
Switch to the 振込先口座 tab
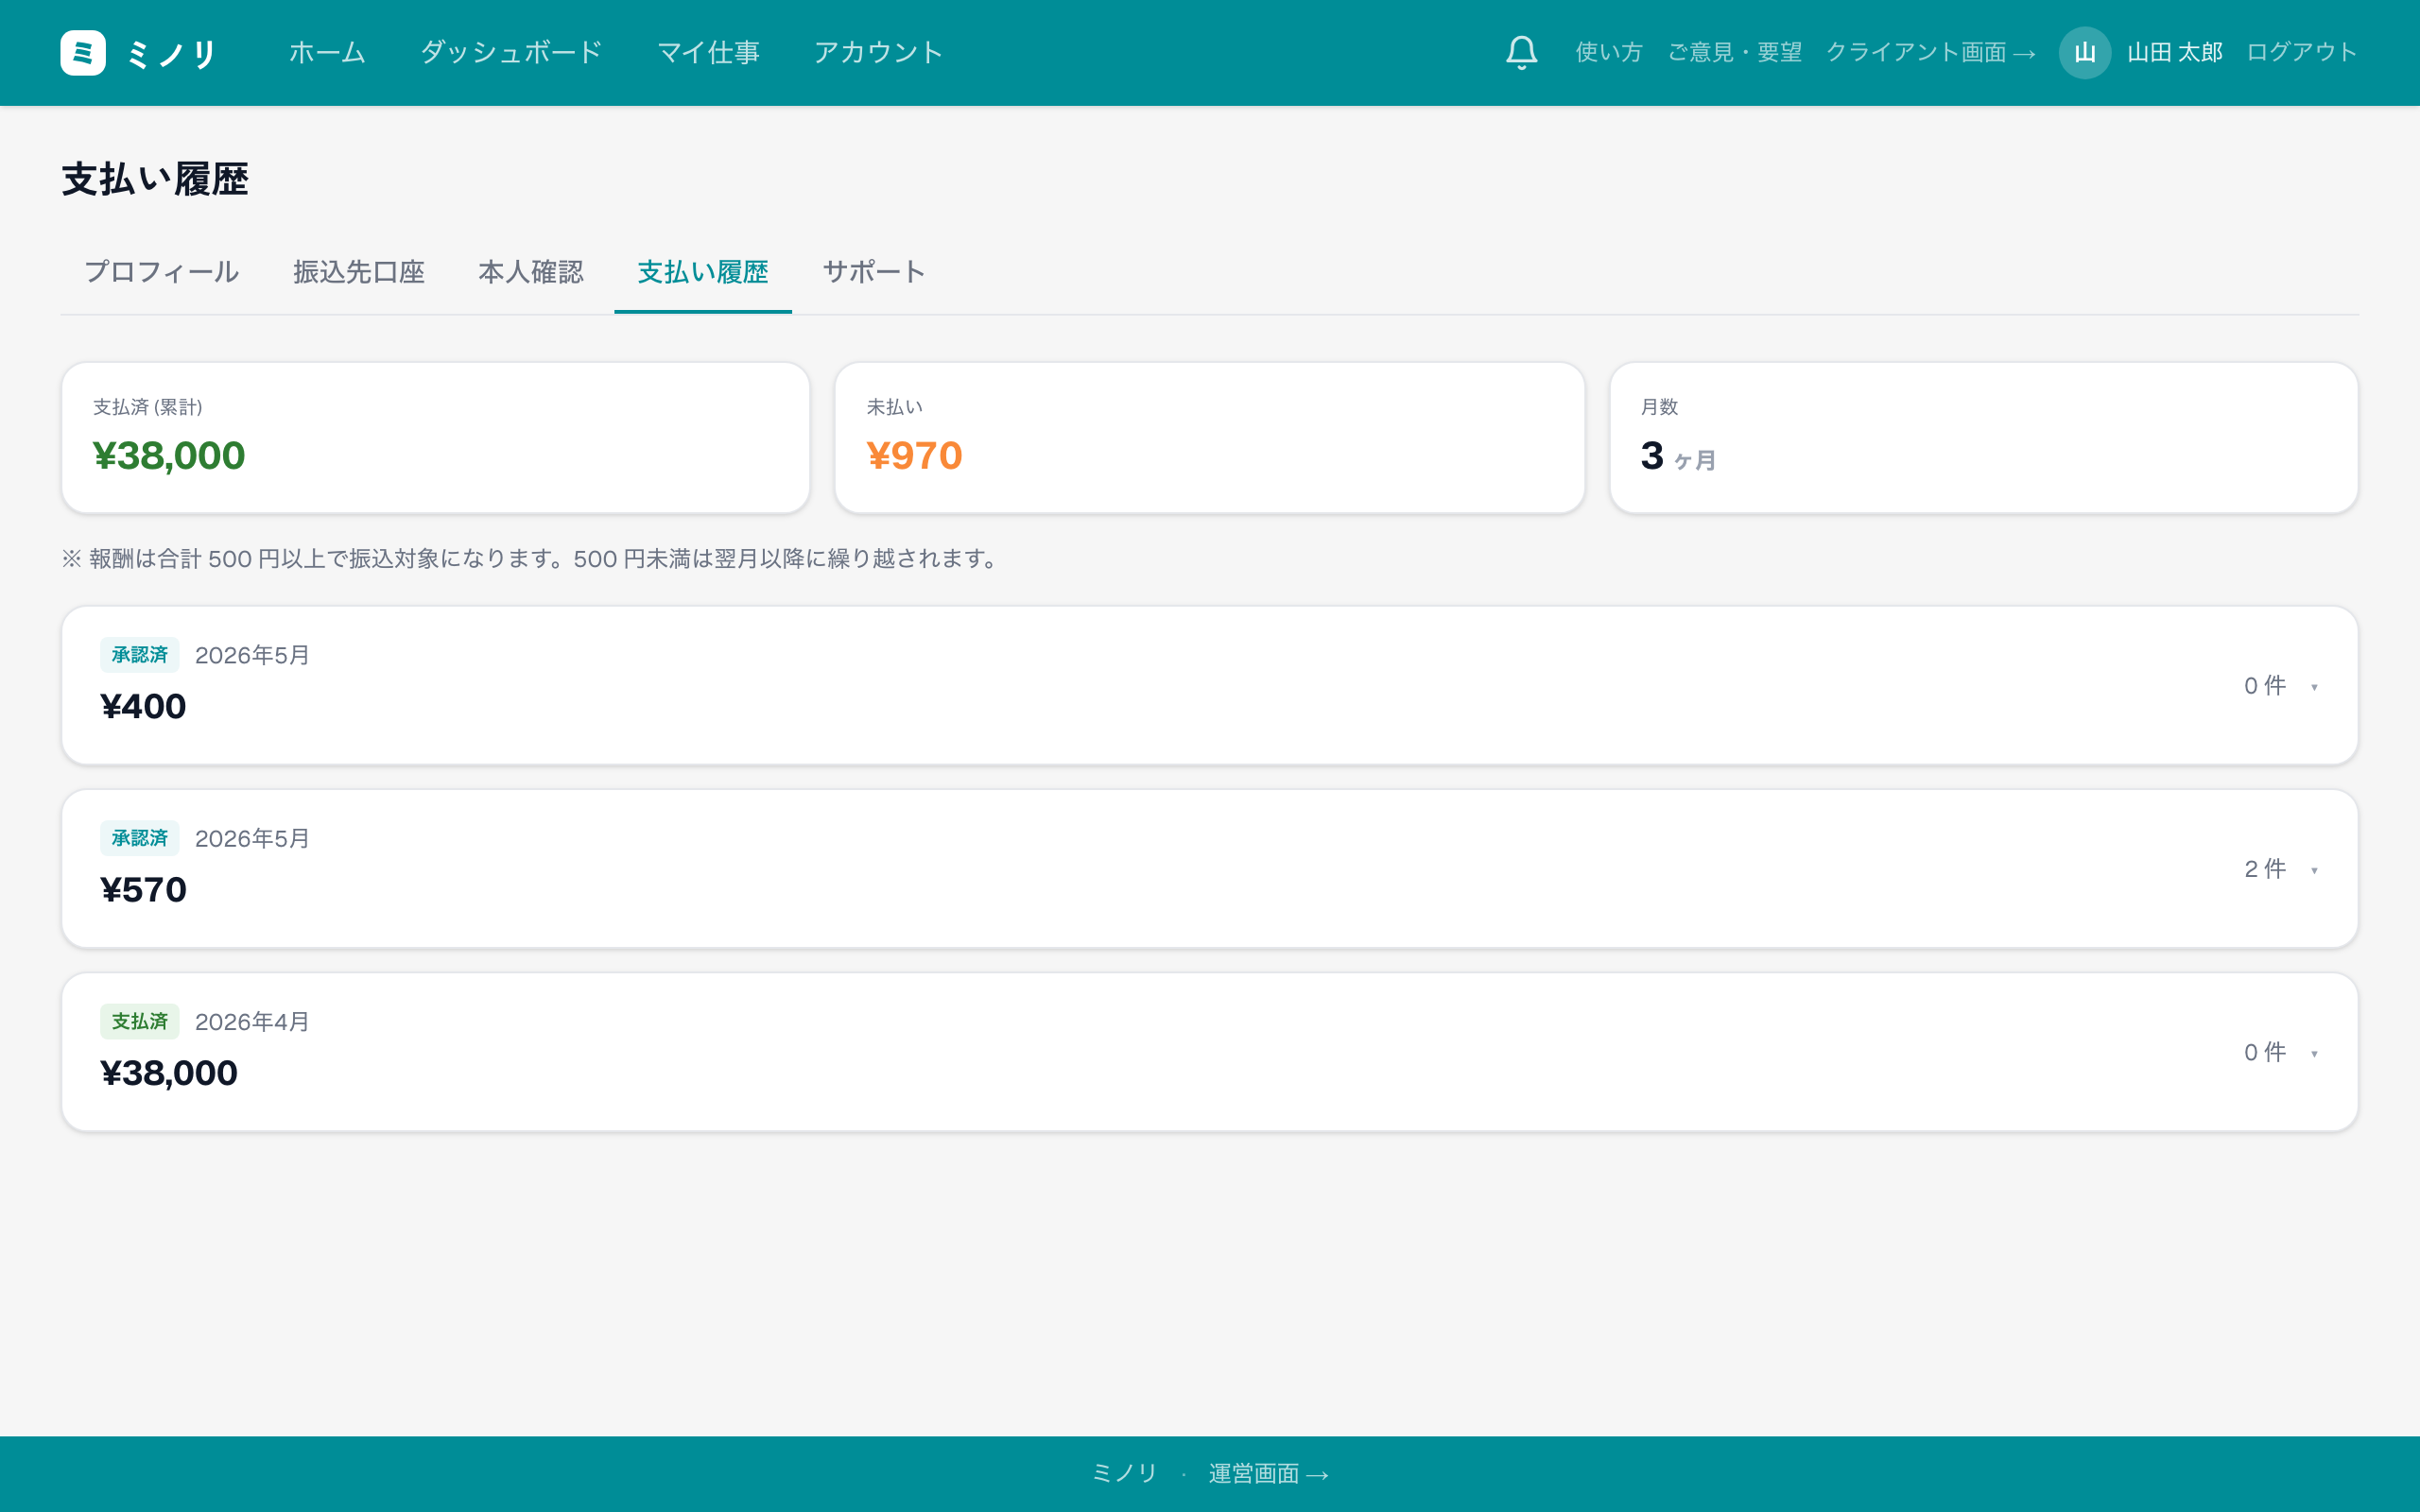point(359,272)
